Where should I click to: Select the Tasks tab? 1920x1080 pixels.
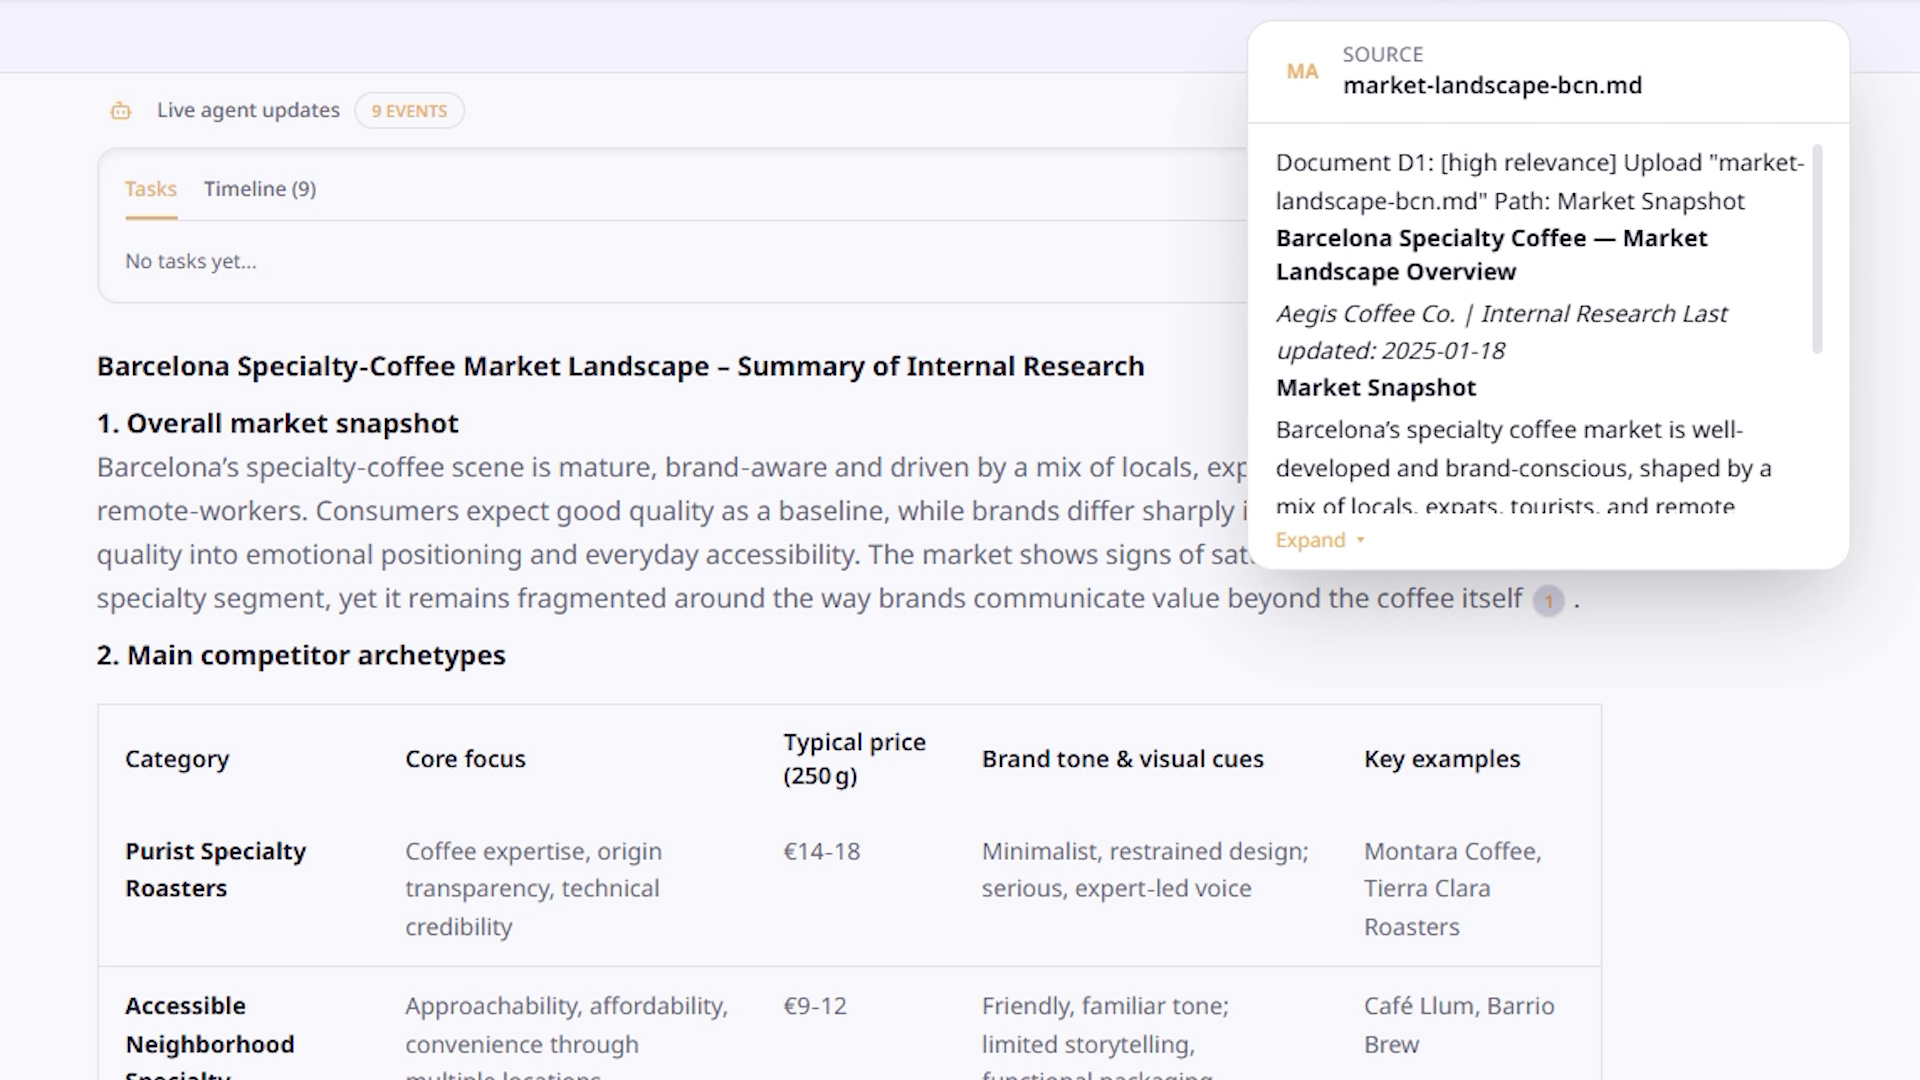point(150,189)
